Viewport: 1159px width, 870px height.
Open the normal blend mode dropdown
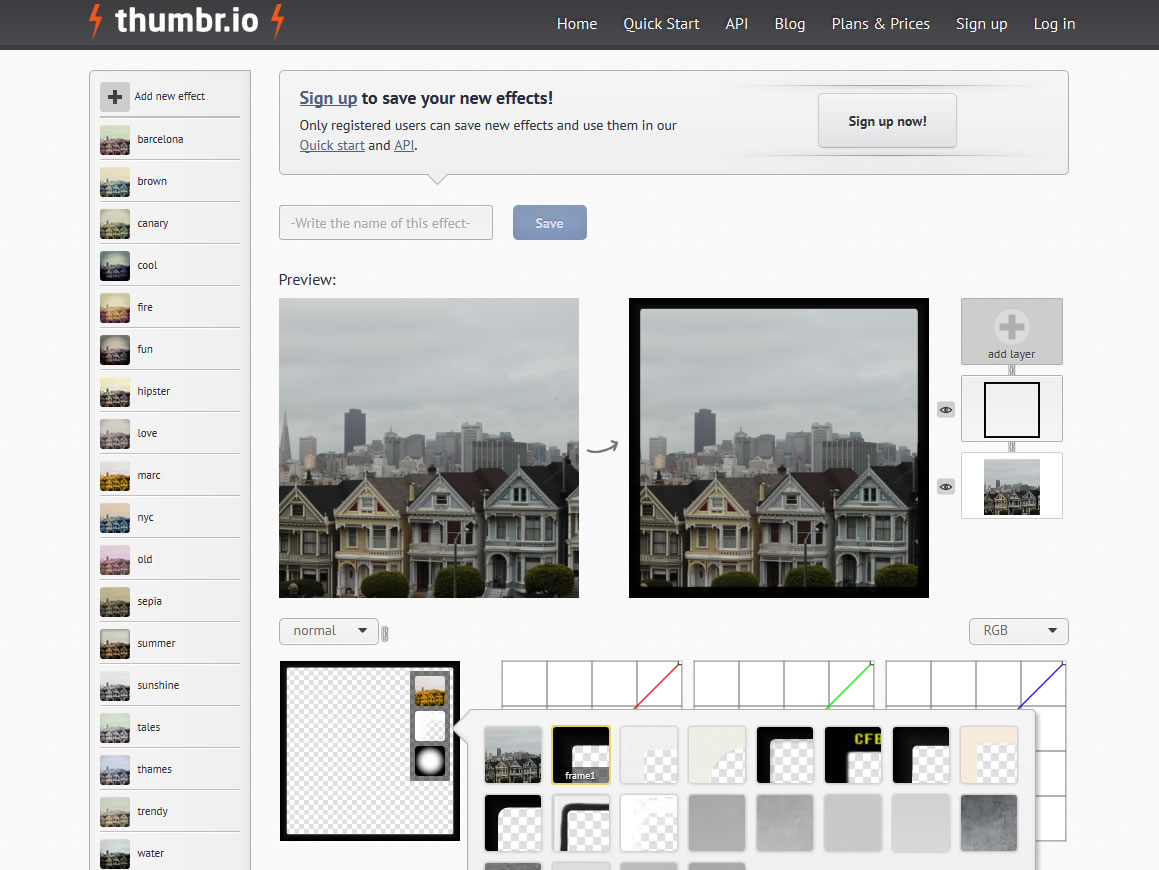pos(329,631)
